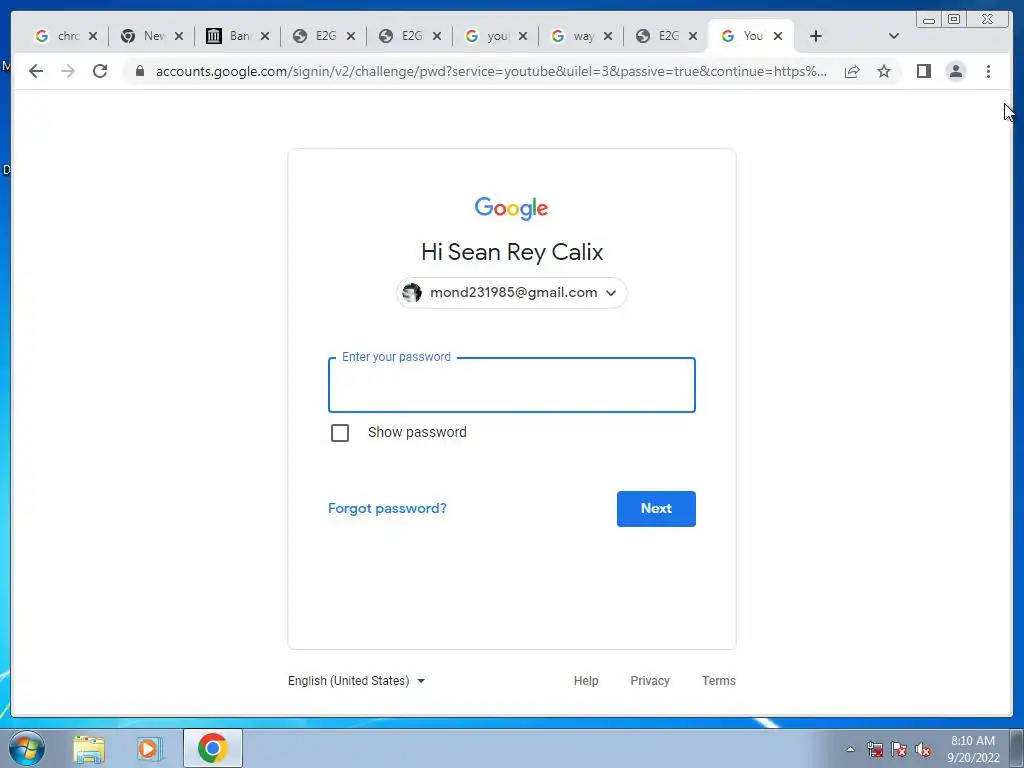Open the network status tray icon
Screen dimensions: 1024x768
pos(875,749)
